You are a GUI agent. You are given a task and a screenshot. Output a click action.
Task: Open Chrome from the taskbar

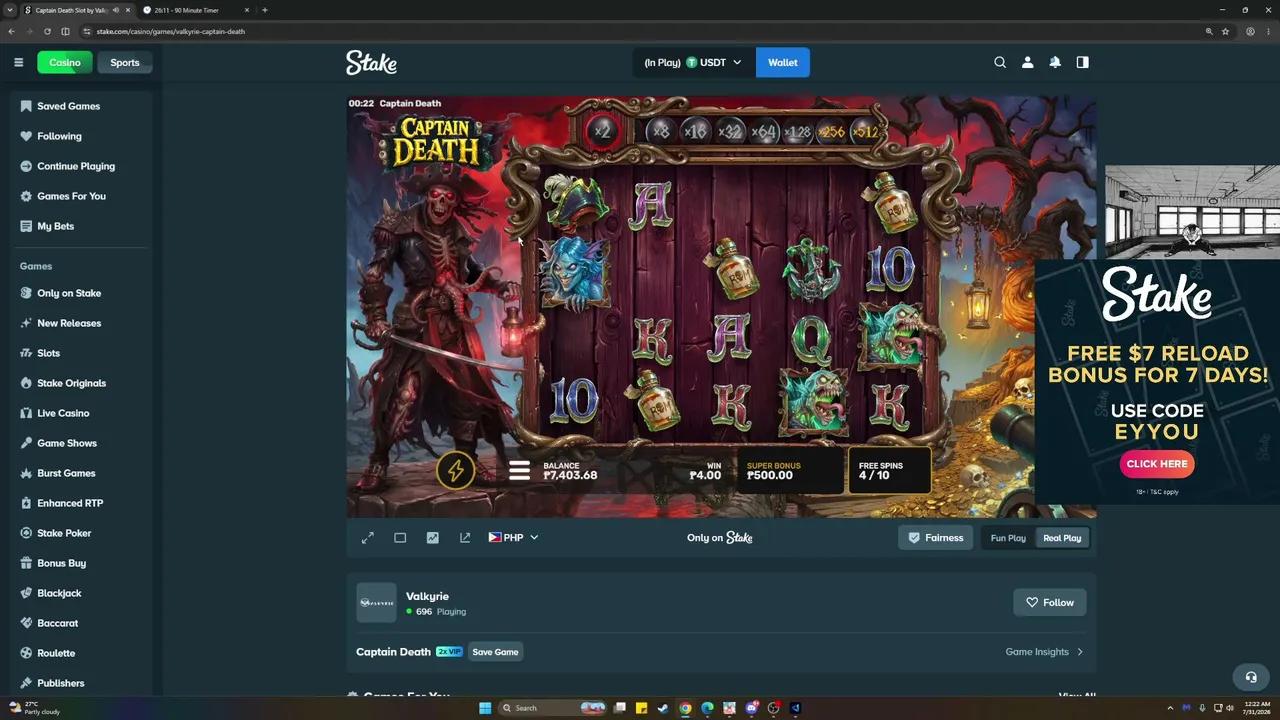click(x=685, y=708)
